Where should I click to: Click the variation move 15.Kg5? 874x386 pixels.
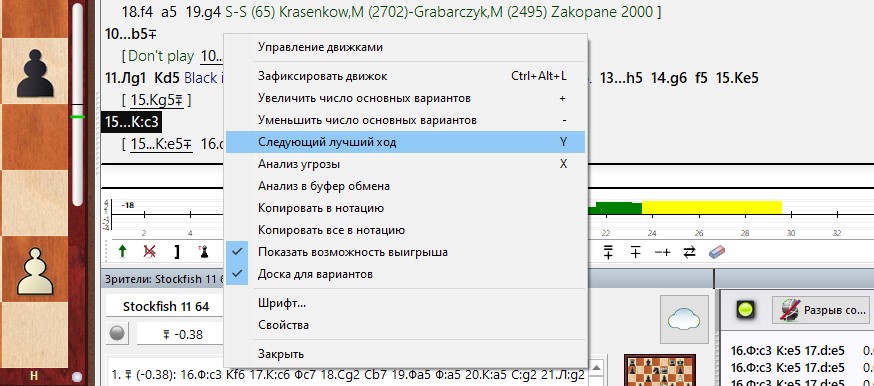pyautogui.click(x=156, y=100)
